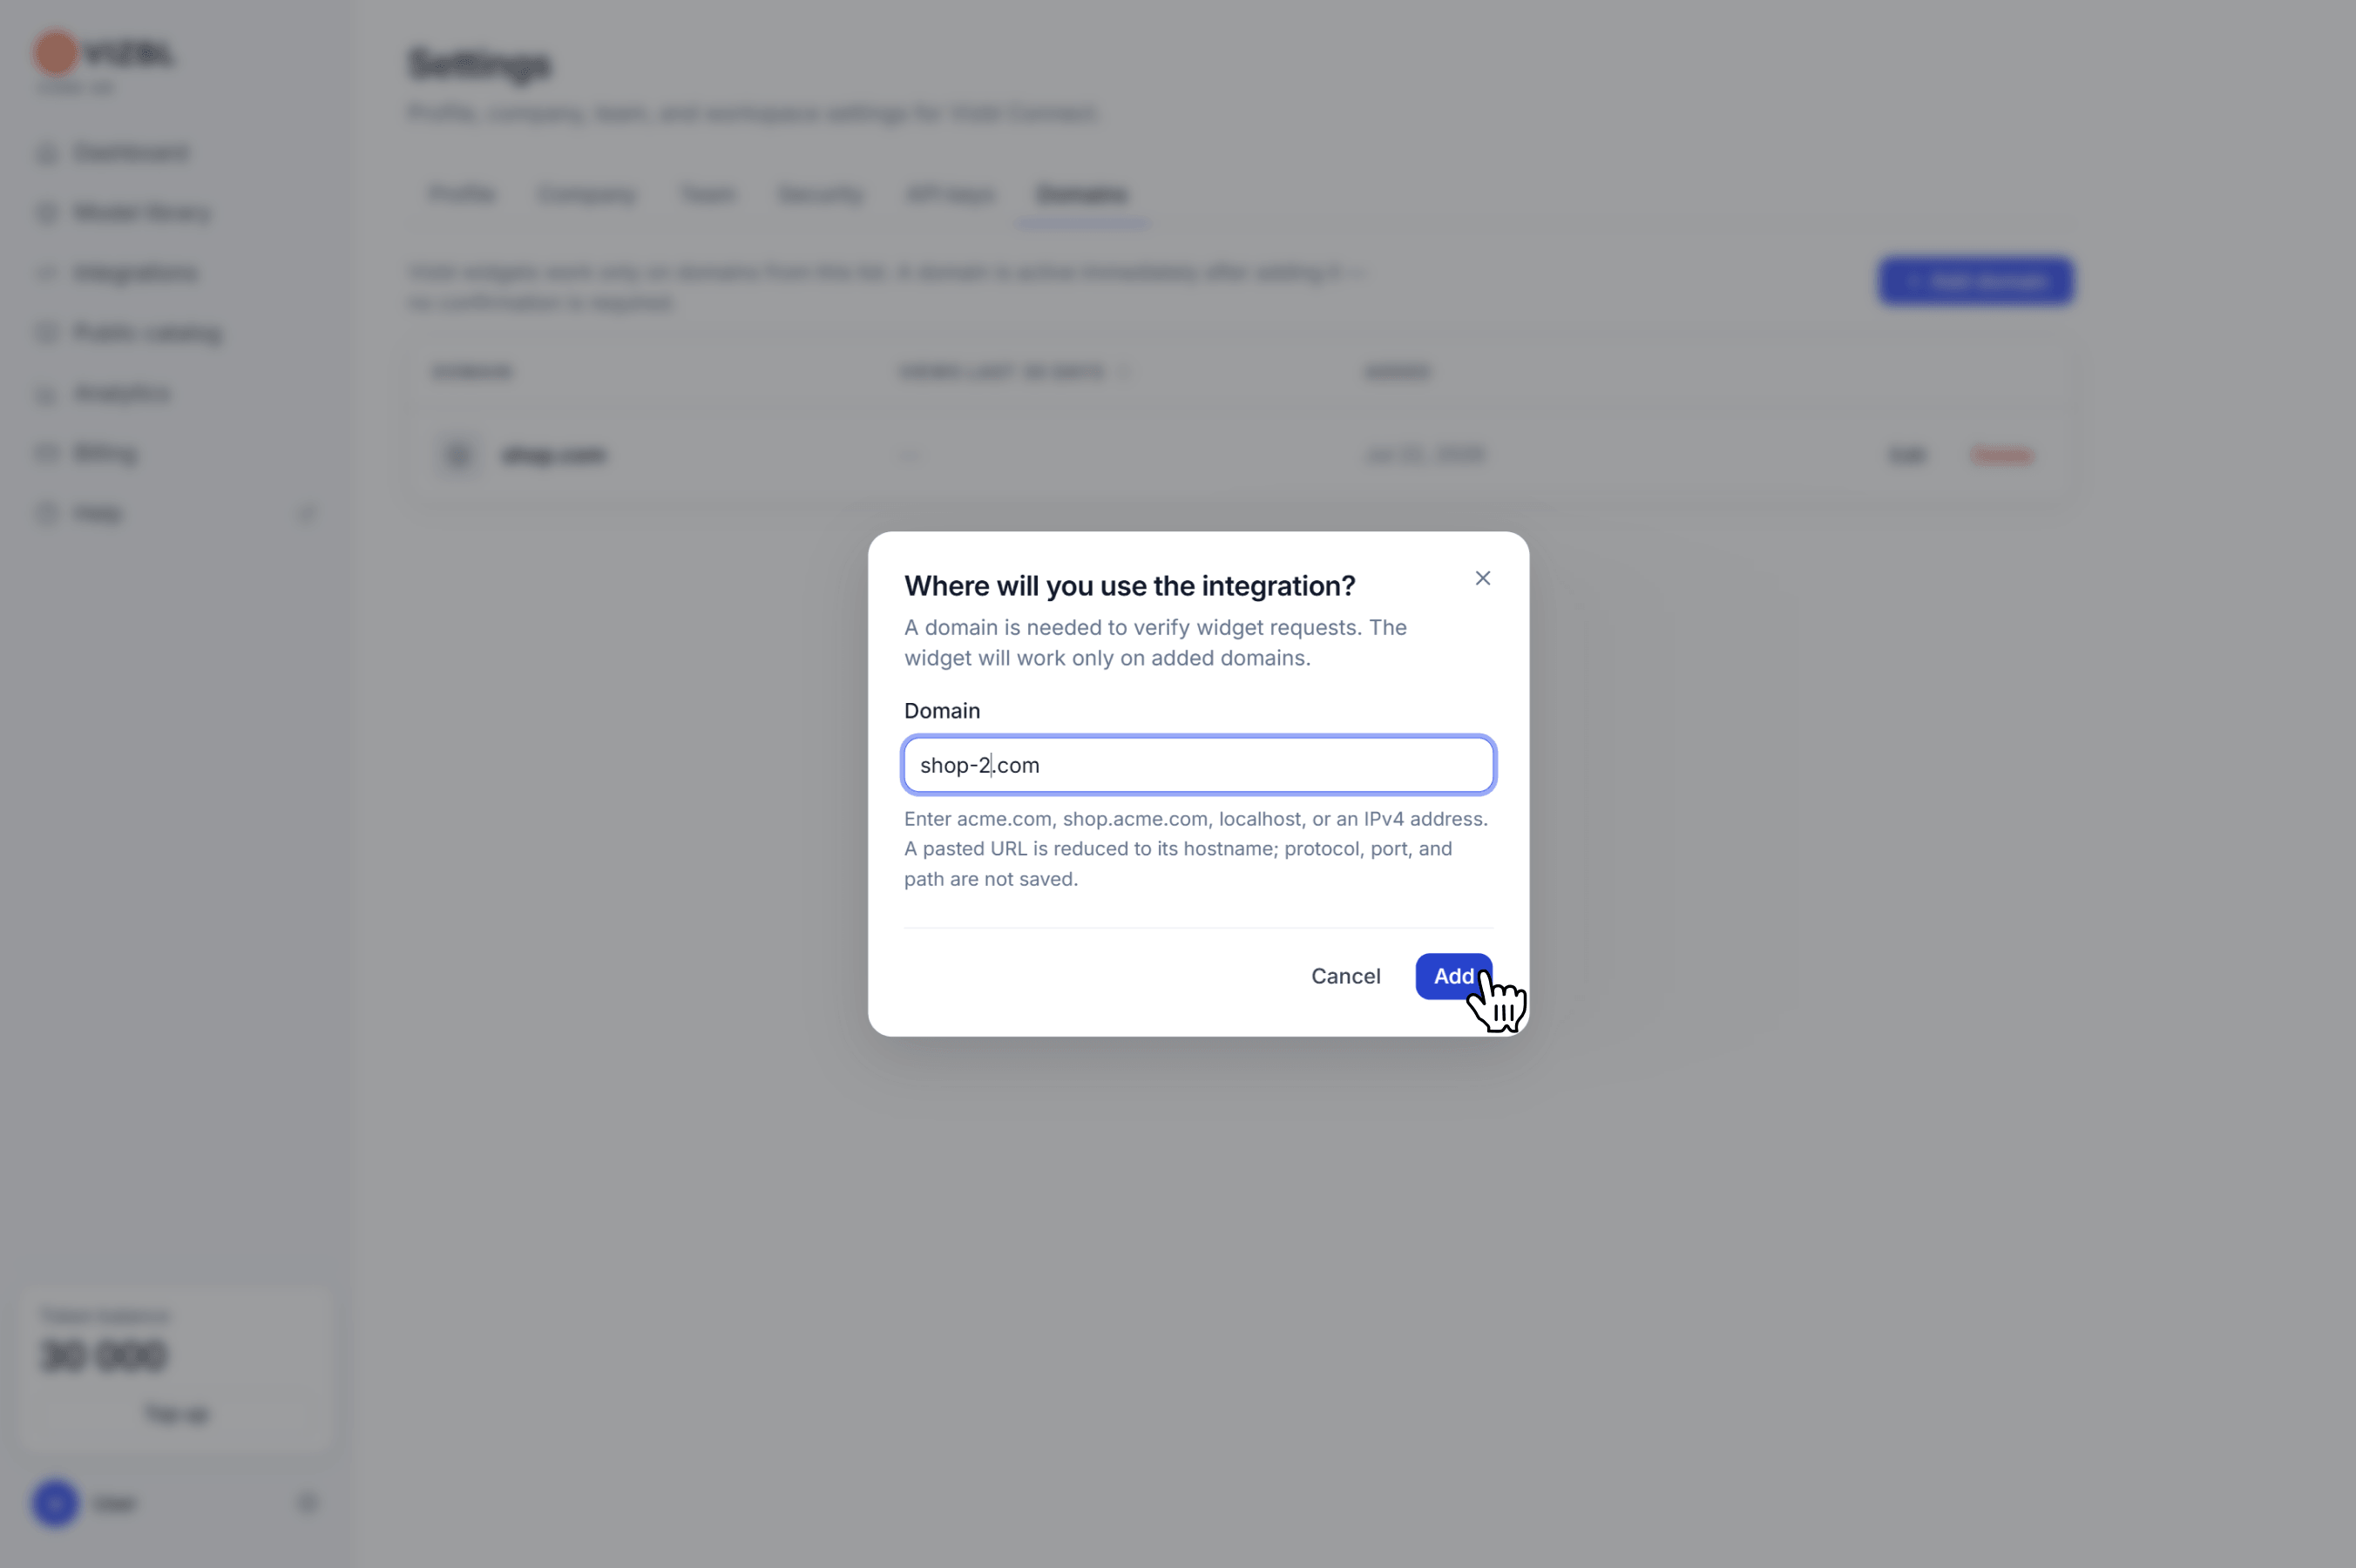
Task: Open Dashboard from the sidebar
Action: 131,152
